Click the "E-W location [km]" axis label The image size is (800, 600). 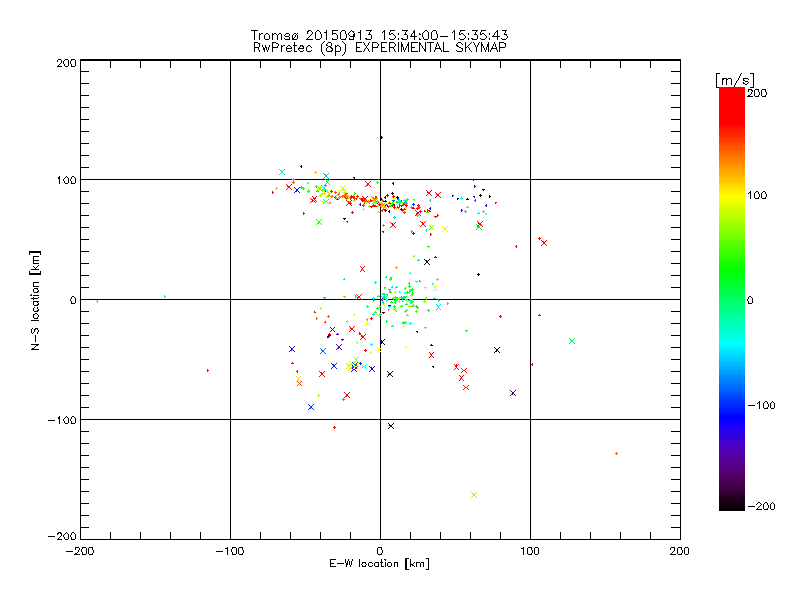pos(379,564)
